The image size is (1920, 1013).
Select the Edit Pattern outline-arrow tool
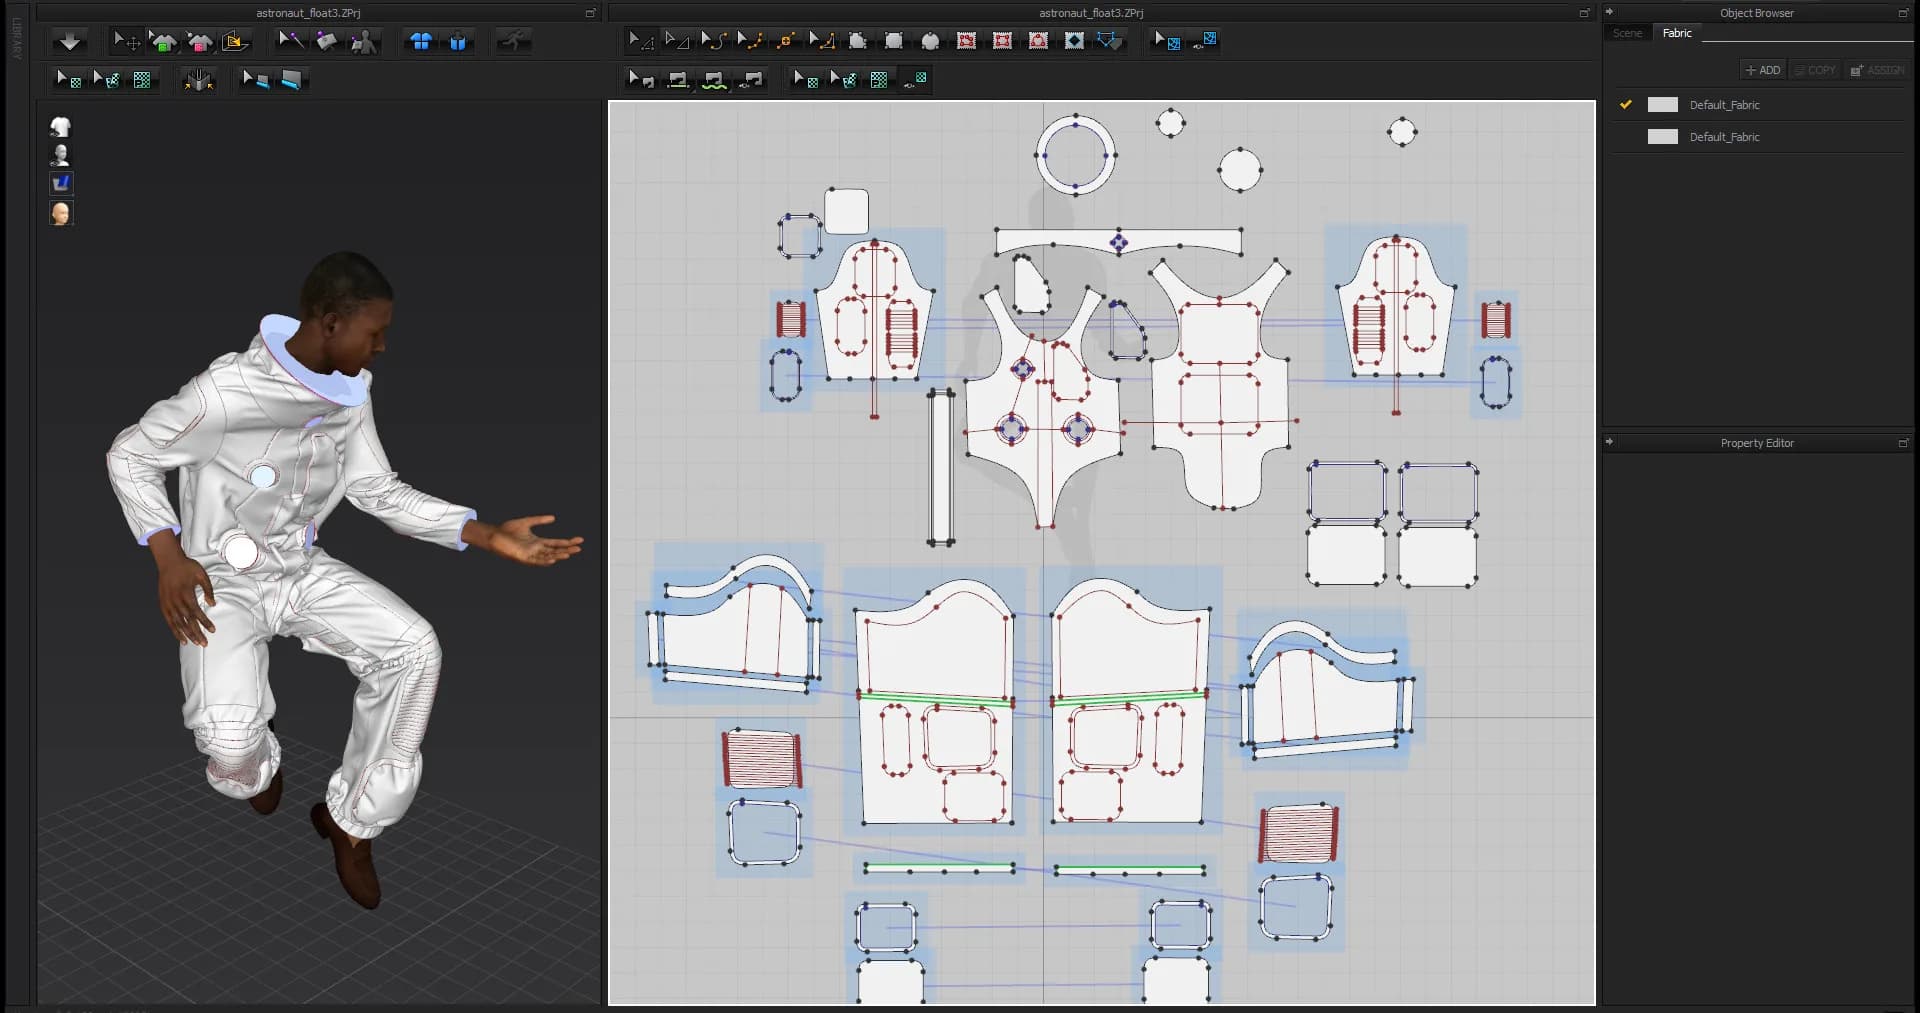tap(677, 41)
